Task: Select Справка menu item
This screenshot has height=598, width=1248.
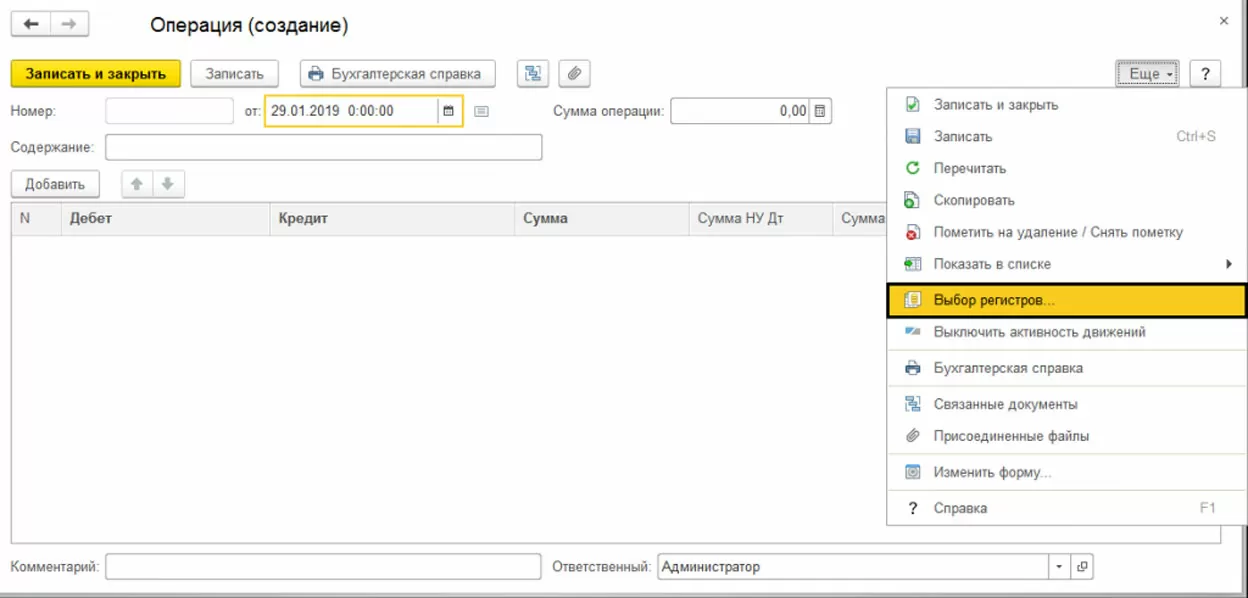Action: (1066, 508)
